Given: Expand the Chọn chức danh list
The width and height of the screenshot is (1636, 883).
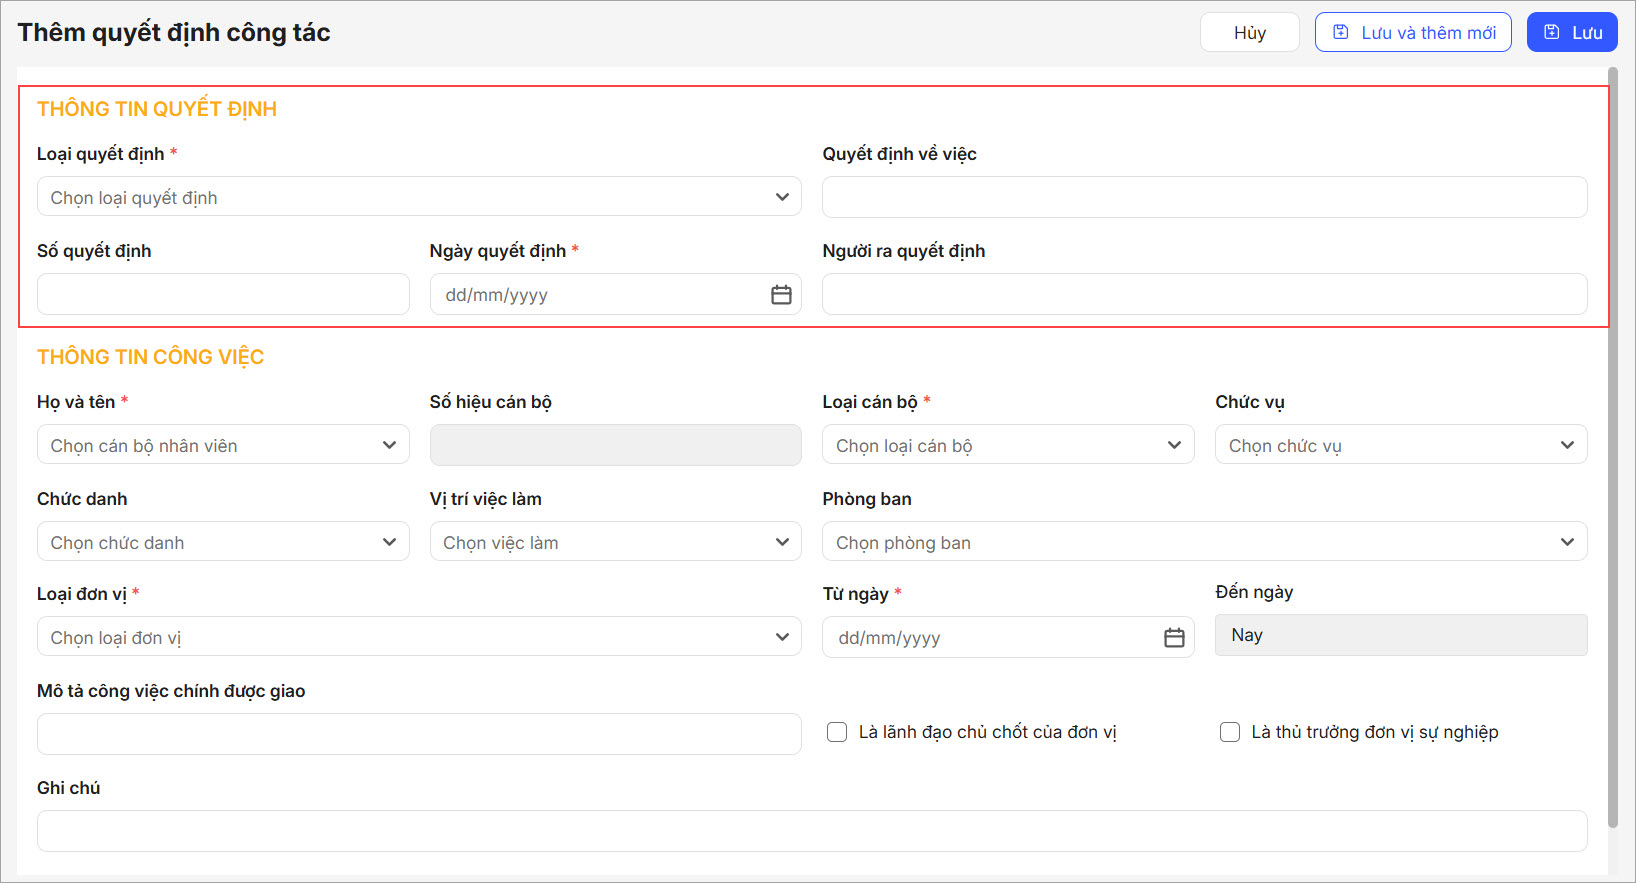Looking at the screenshot, I should pos(223,542).
